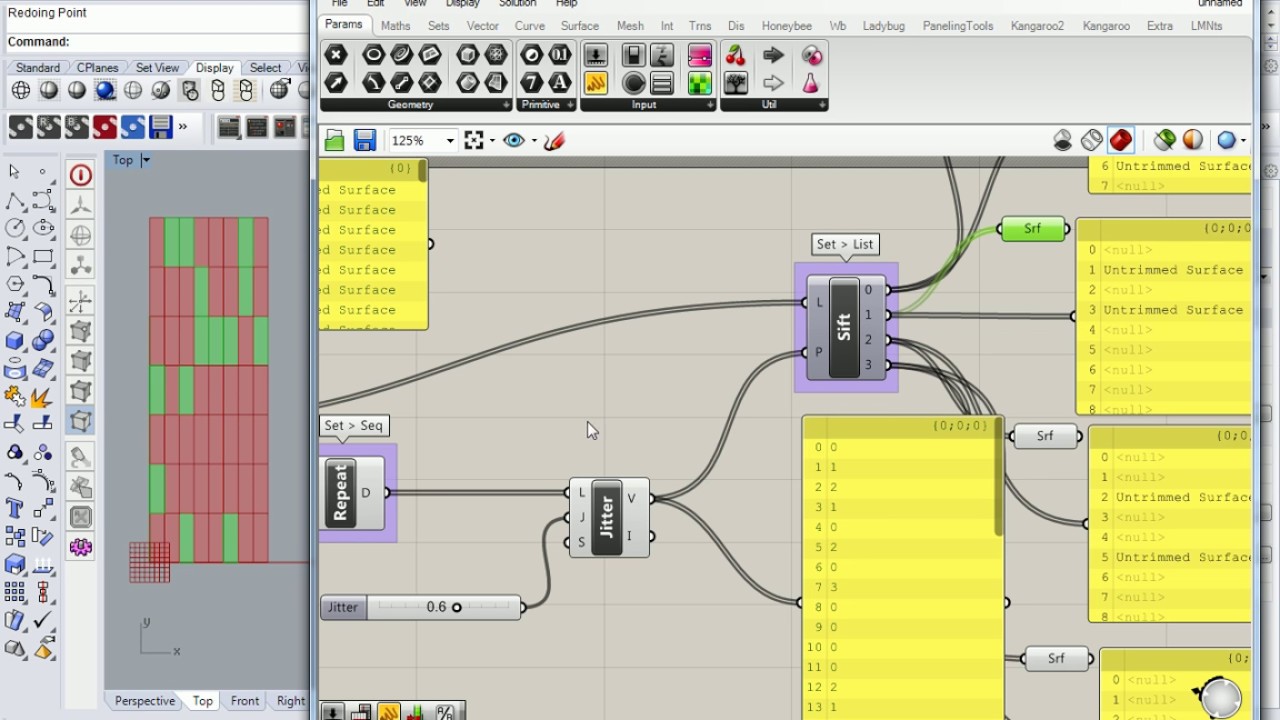Image resolution: width=1280 pixels, height=720 pixels.
Task: Select Rhino rendered blue sphere display mode
Action: [x=104, y=91]
